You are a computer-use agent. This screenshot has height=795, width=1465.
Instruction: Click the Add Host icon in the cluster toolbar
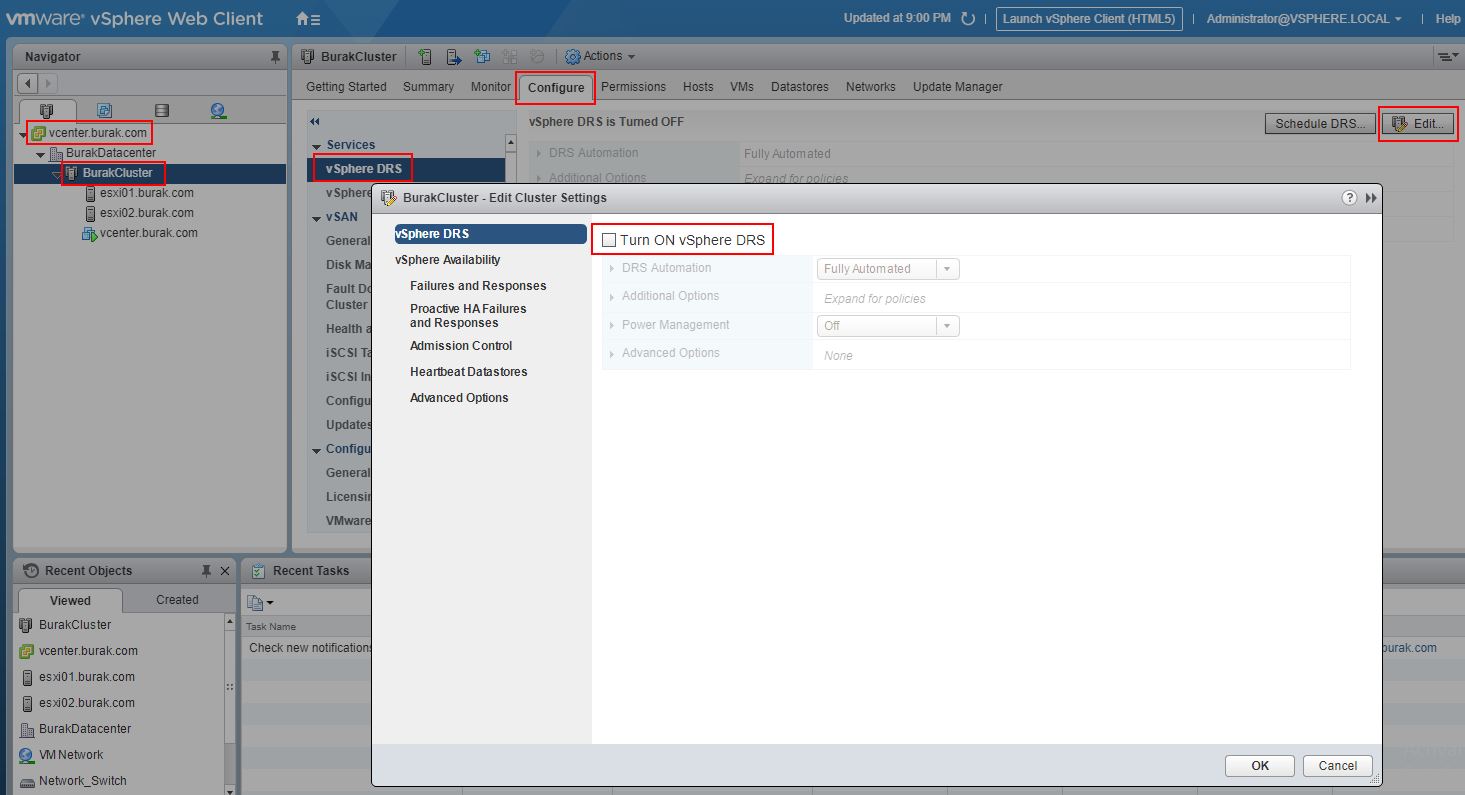[x=426, y=57]
